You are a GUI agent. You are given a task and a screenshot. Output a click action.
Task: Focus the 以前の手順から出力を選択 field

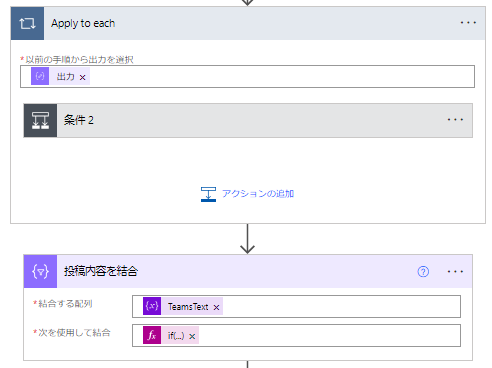[247, 76]
